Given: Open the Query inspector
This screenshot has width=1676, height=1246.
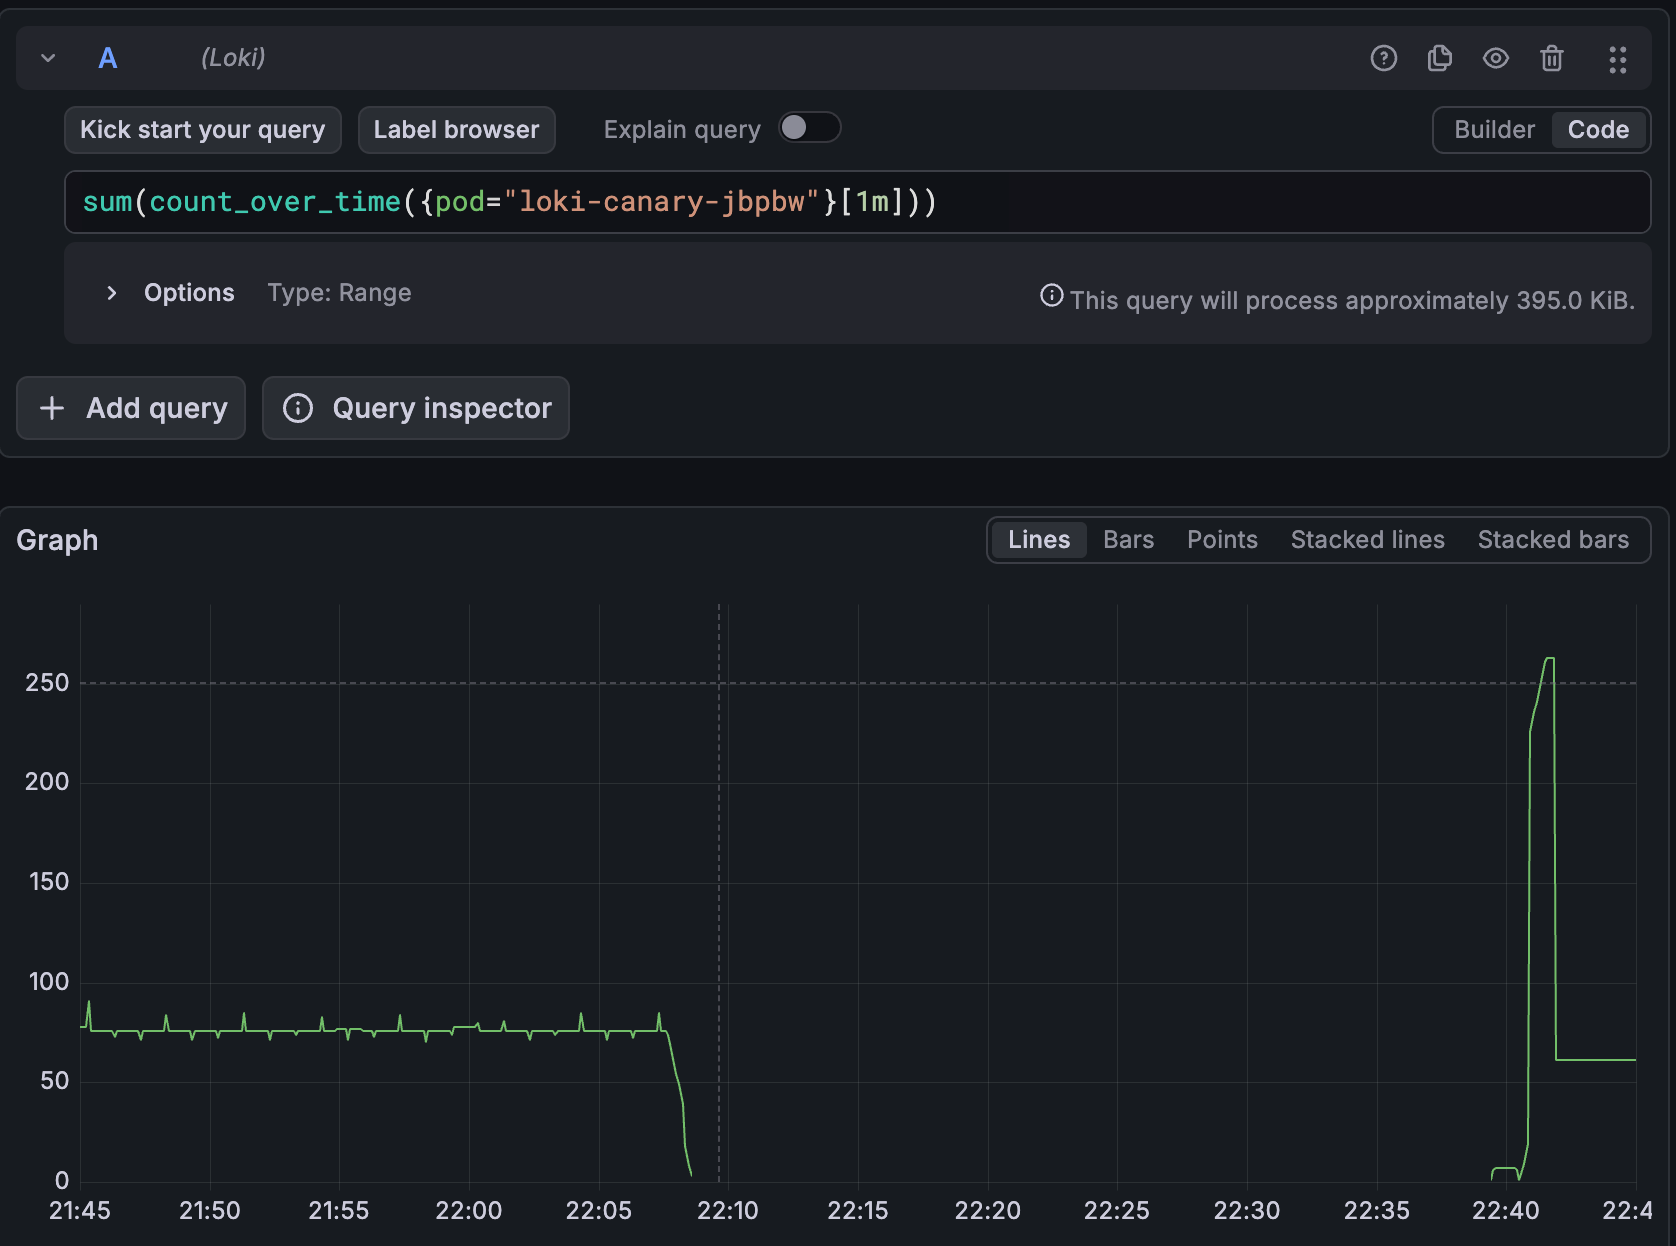Looking at the screenshot, I should coord(416,408).
